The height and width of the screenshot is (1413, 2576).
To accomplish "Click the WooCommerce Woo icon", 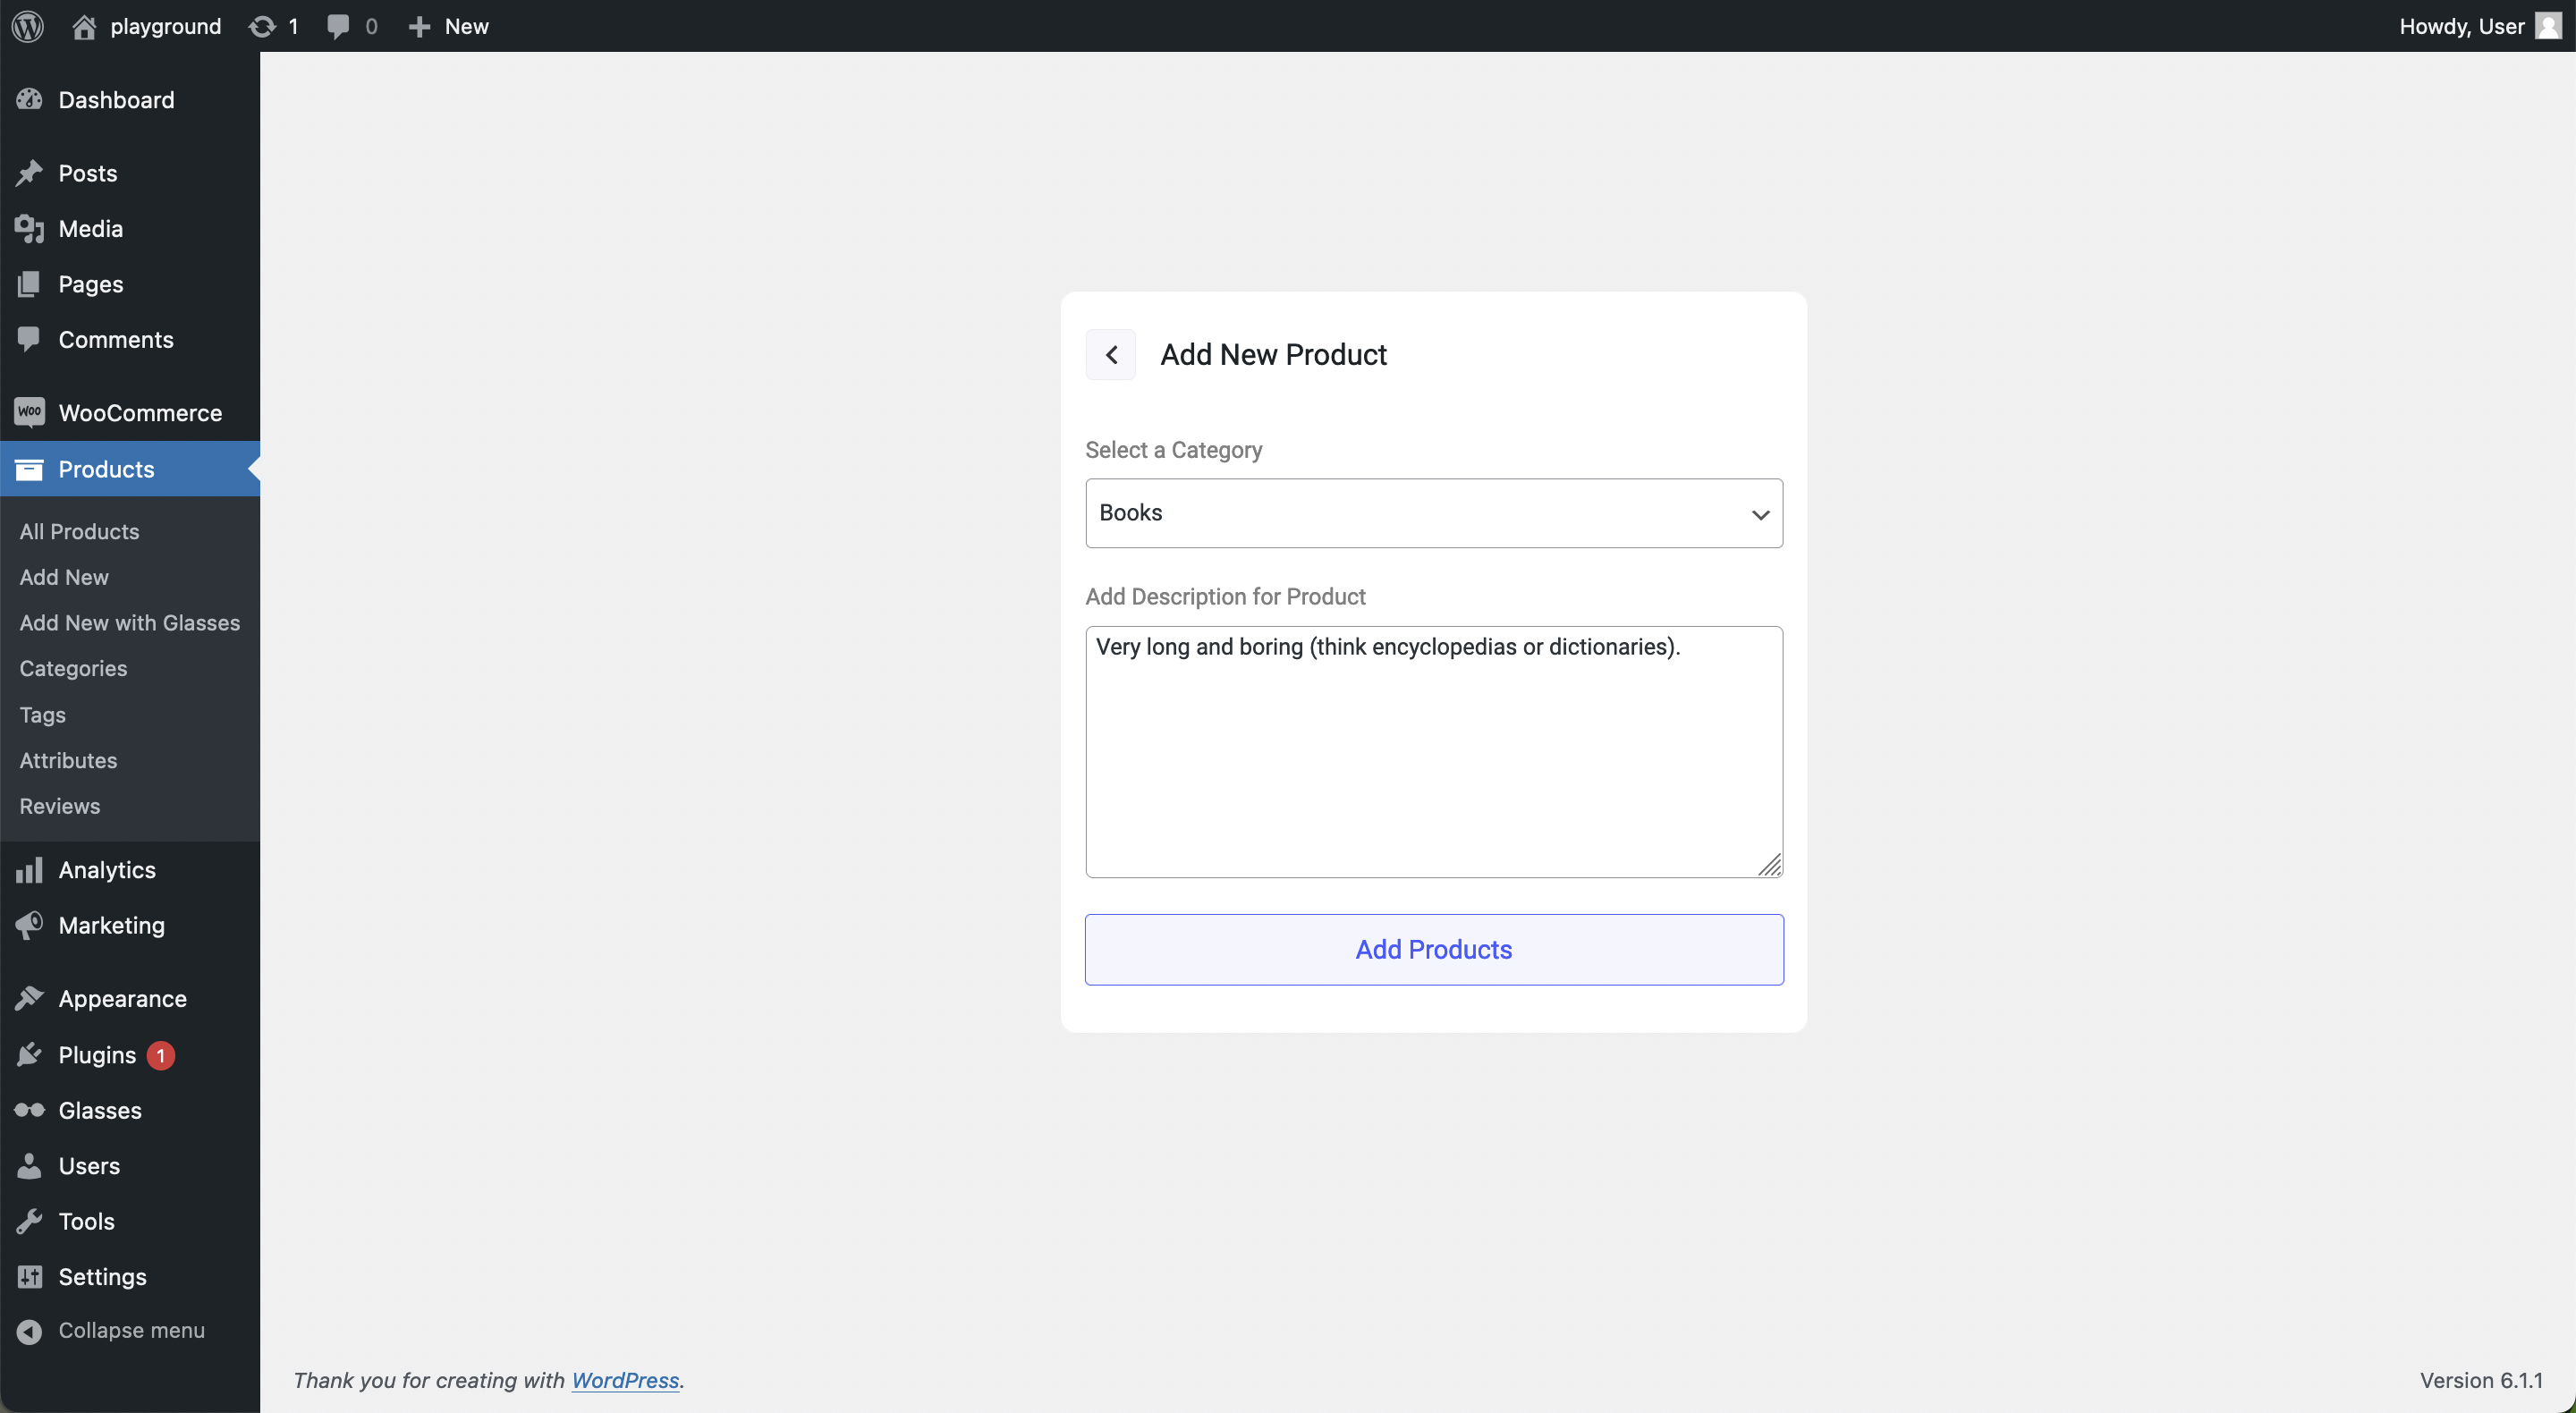I will [29, 412].
